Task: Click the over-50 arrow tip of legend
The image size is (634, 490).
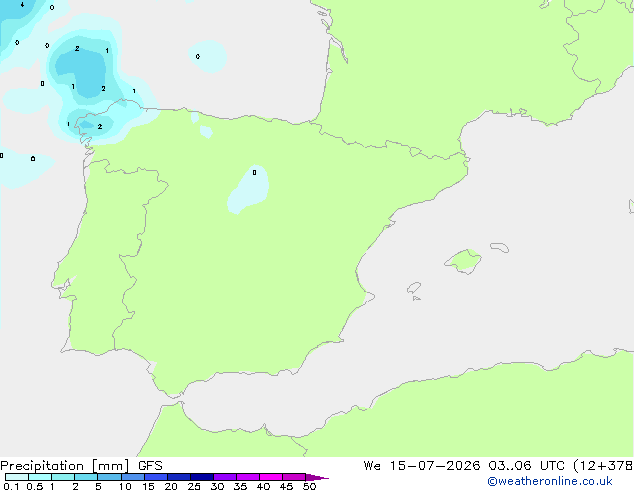Action: [317, 477]
